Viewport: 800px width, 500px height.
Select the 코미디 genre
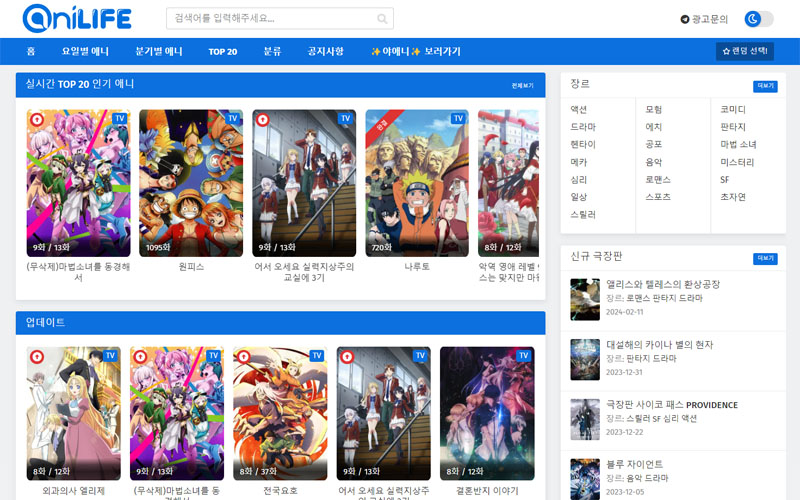(733, 109)
